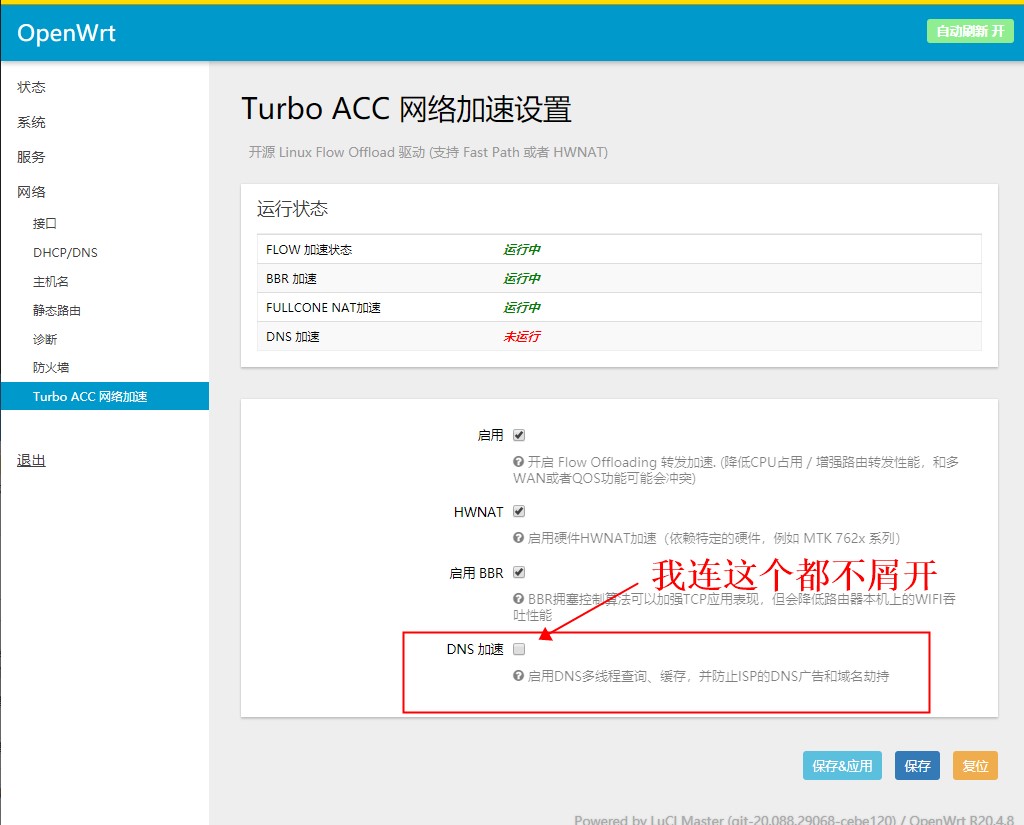
Task: Open the 静态路由 page
Action: point(57,310)
